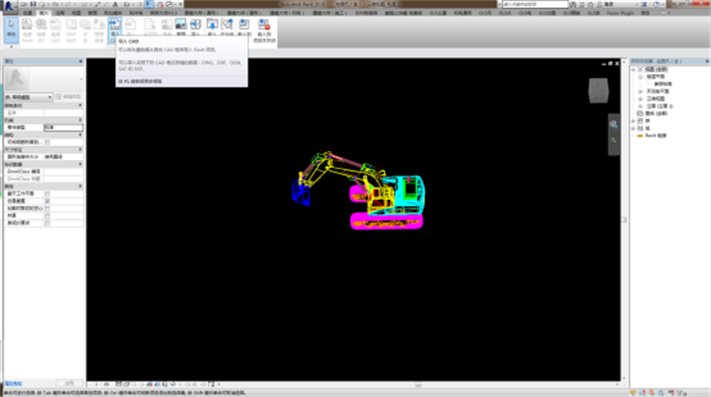
Task: Expand the 3D views node in project browser
Action: coord(641,99)
